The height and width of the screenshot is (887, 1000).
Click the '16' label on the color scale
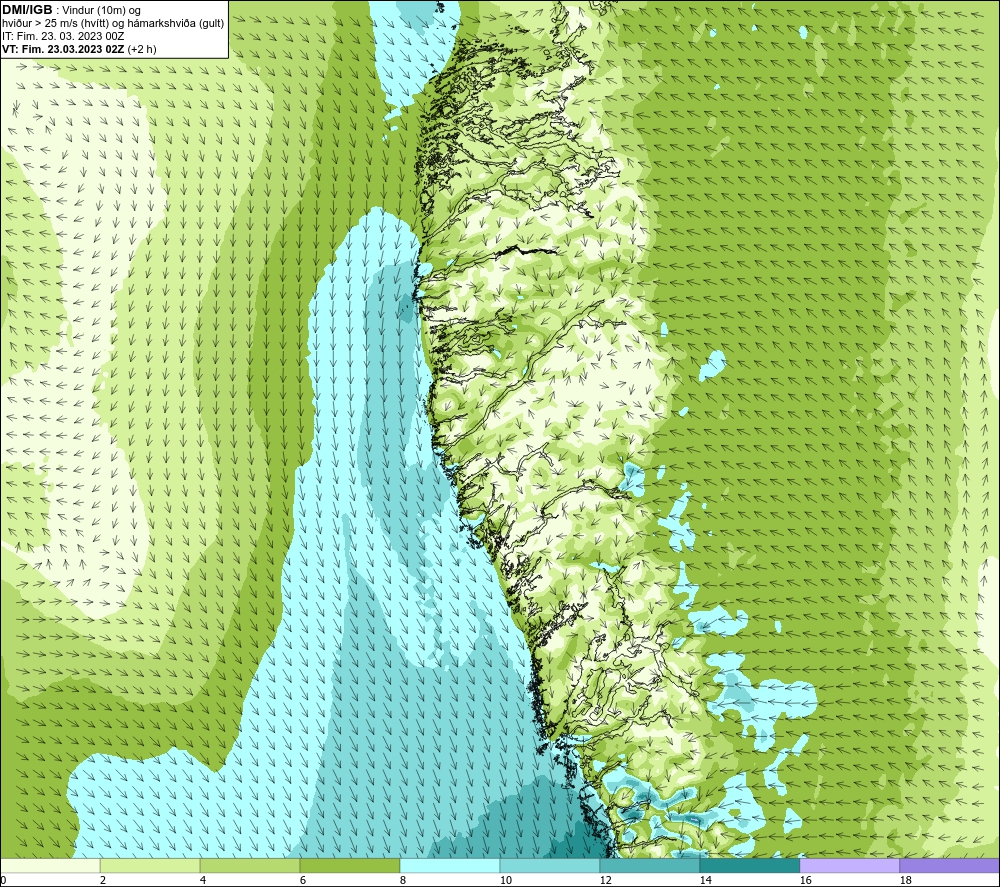(x=805, y=881)
